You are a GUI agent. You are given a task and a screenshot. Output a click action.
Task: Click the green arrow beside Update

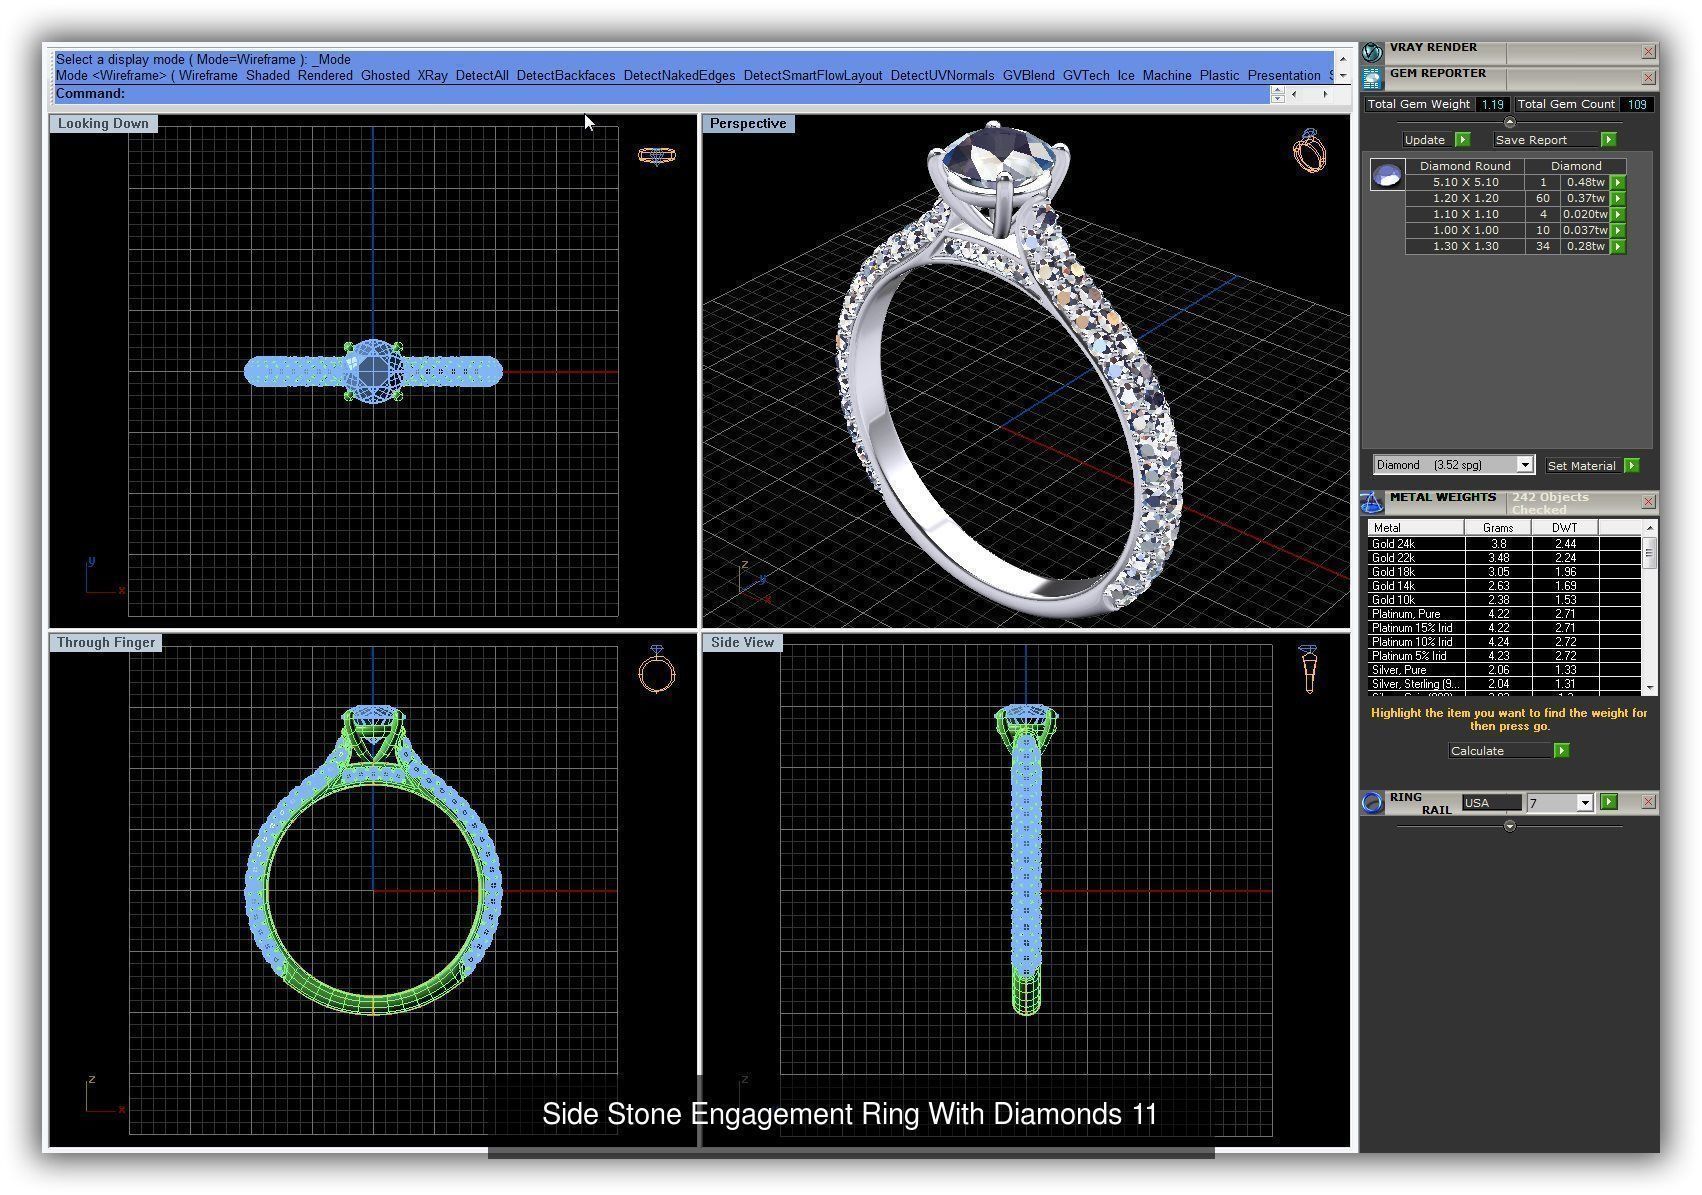coord(1462,140)
